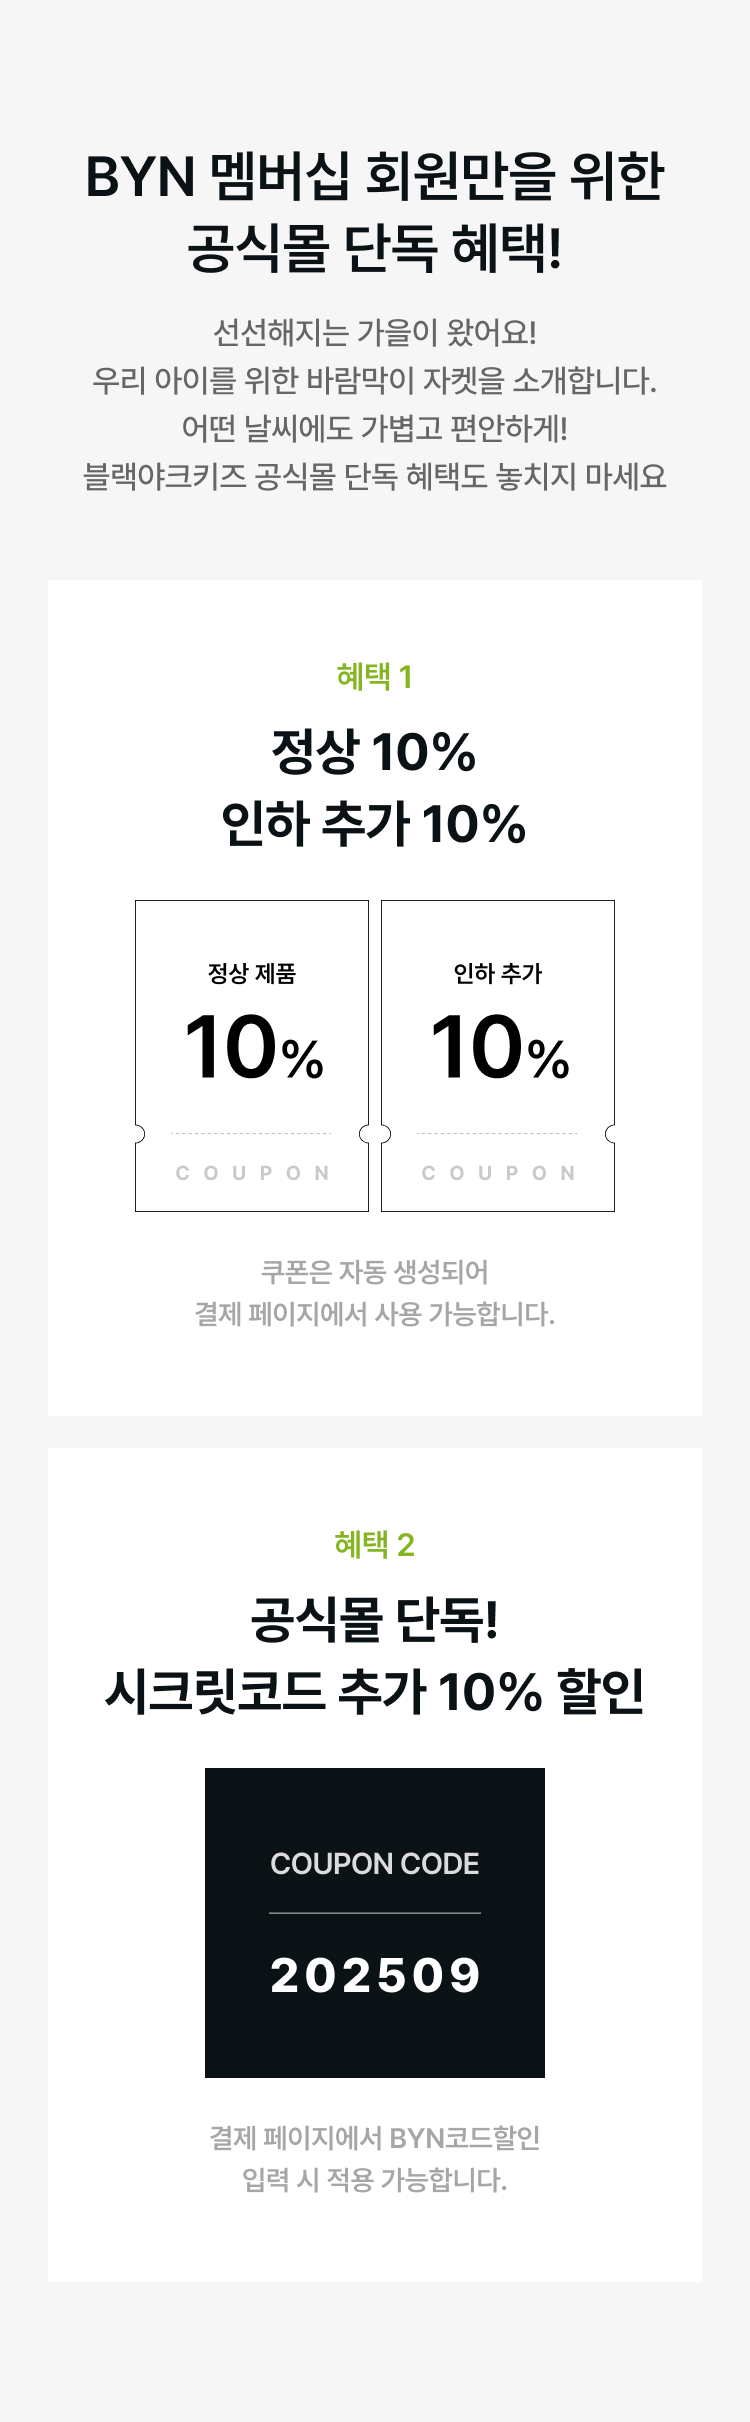Click the 정상 제품 10% coupon

pyautogui.click(x=252, y=1056)
